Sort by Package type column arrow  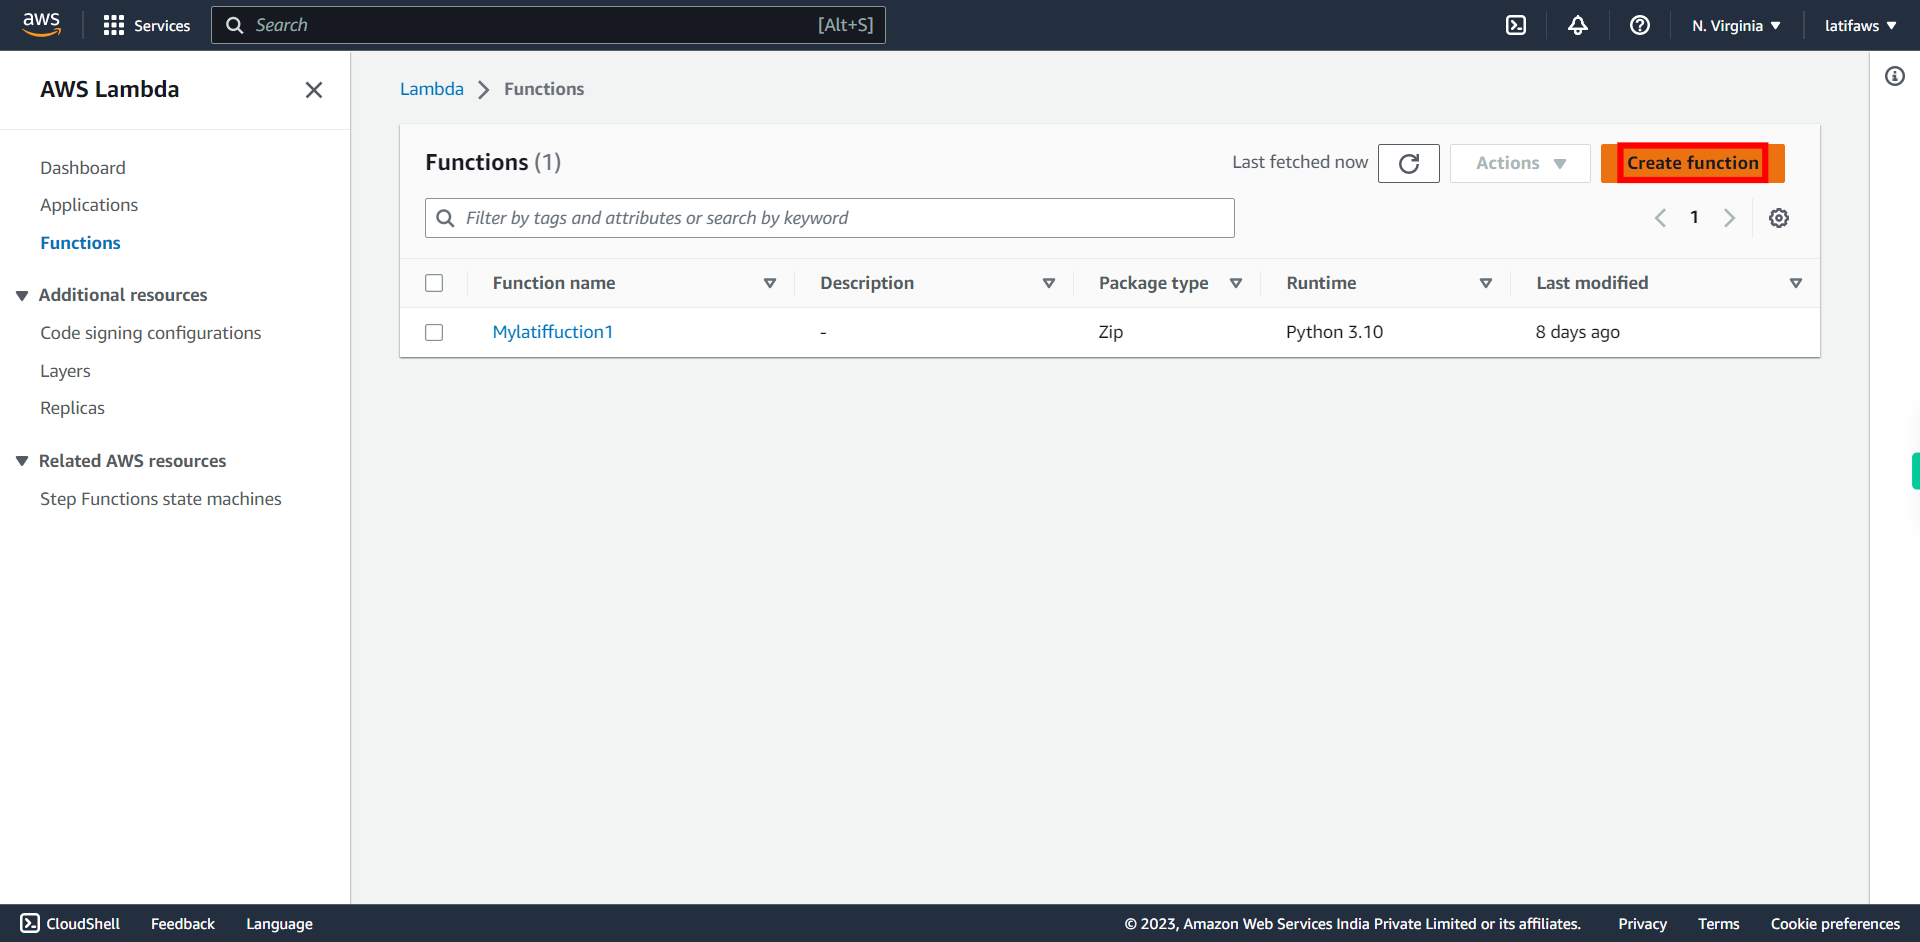pyautogui.click(x=1236, y=283)
